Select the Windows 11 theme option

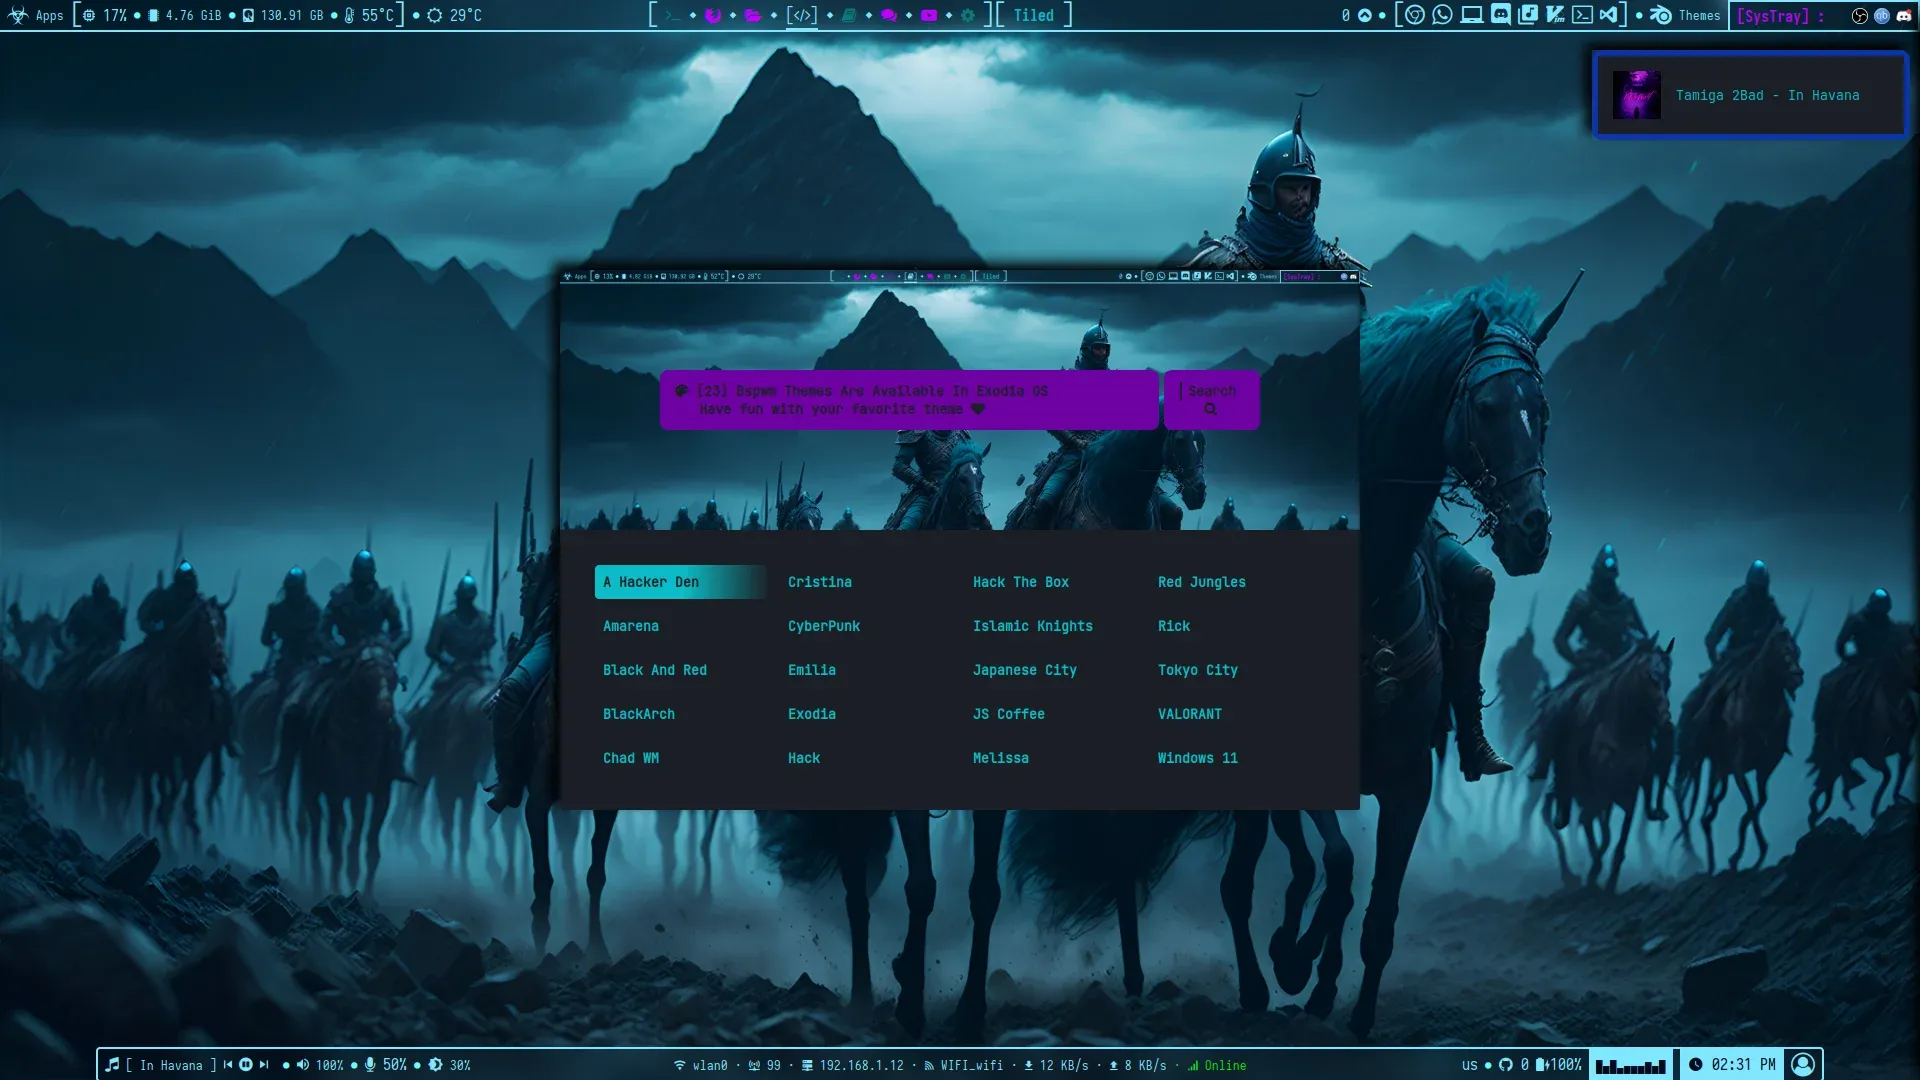point(1197,757)
